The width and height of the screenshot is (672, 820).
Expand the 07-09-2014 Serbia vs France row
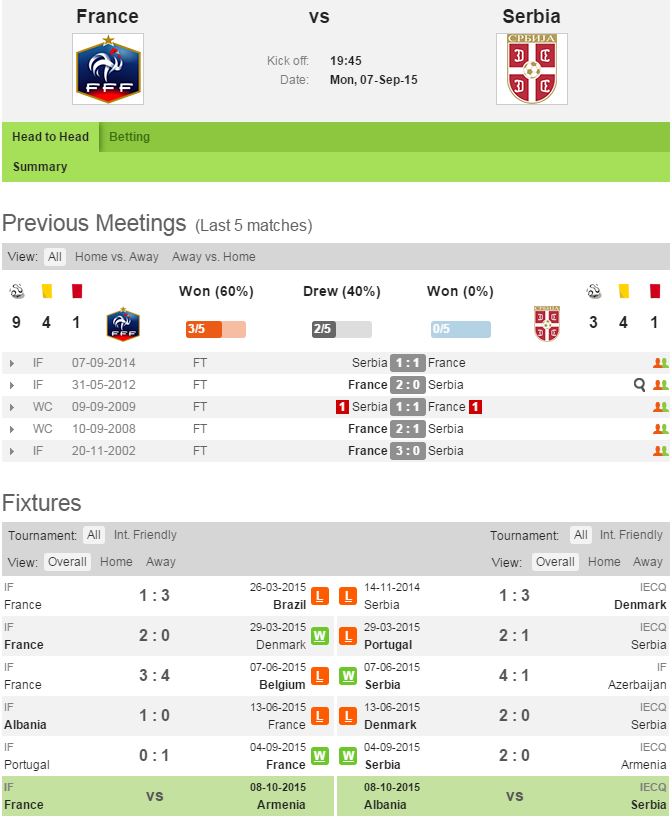coord(11,363)
